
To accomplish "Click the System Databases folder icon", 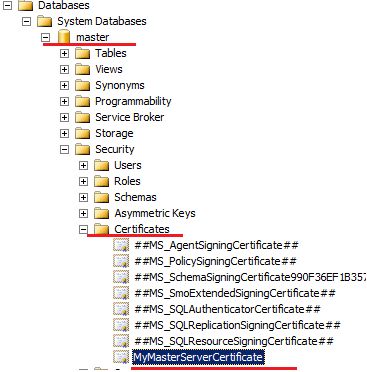I will click(x=44, y=22).
